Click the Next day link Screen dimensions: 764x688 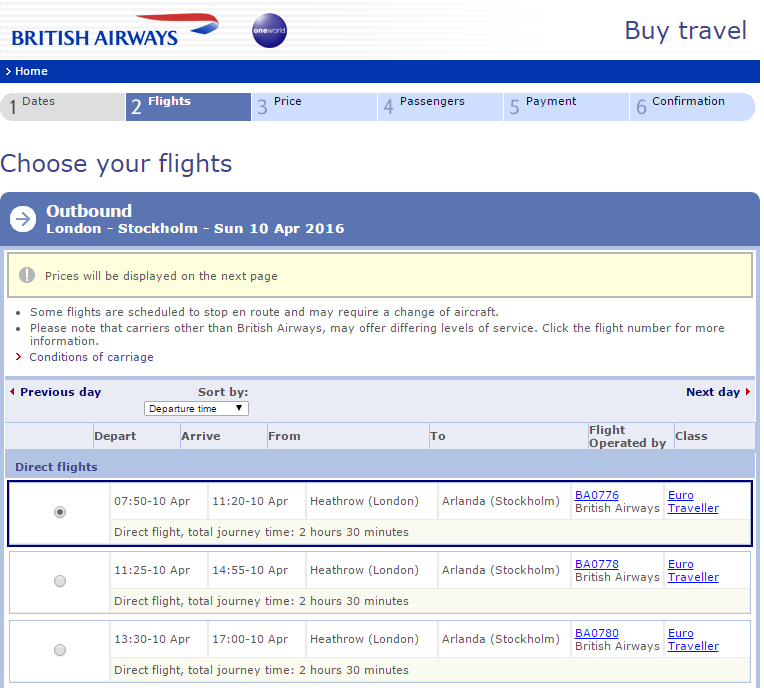coord(712,392)
